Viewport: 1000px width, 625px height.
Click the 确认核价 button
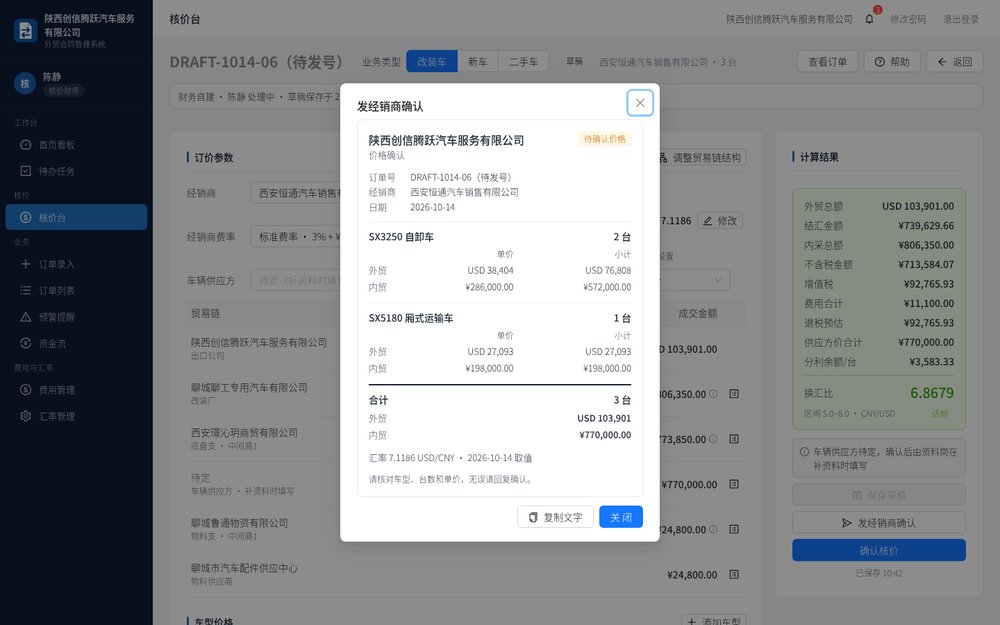pyautogui.click(x=879, y=550)
